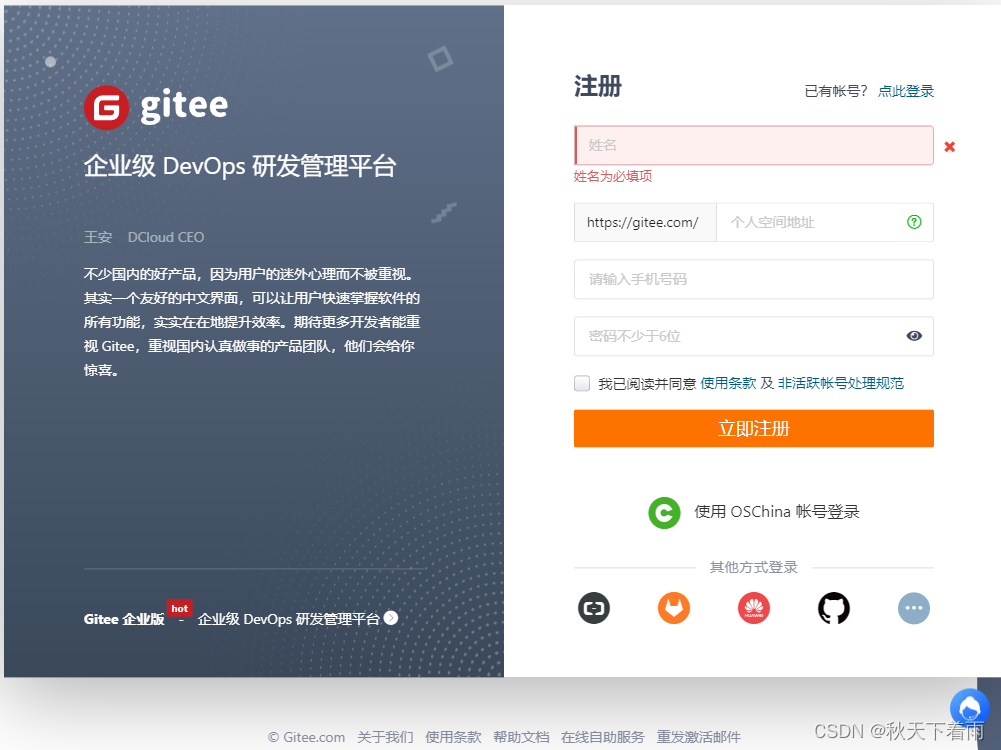
Task: Sign in with the dark link-shaped icon
Action: pyautogui.click(x=594, y=608)
